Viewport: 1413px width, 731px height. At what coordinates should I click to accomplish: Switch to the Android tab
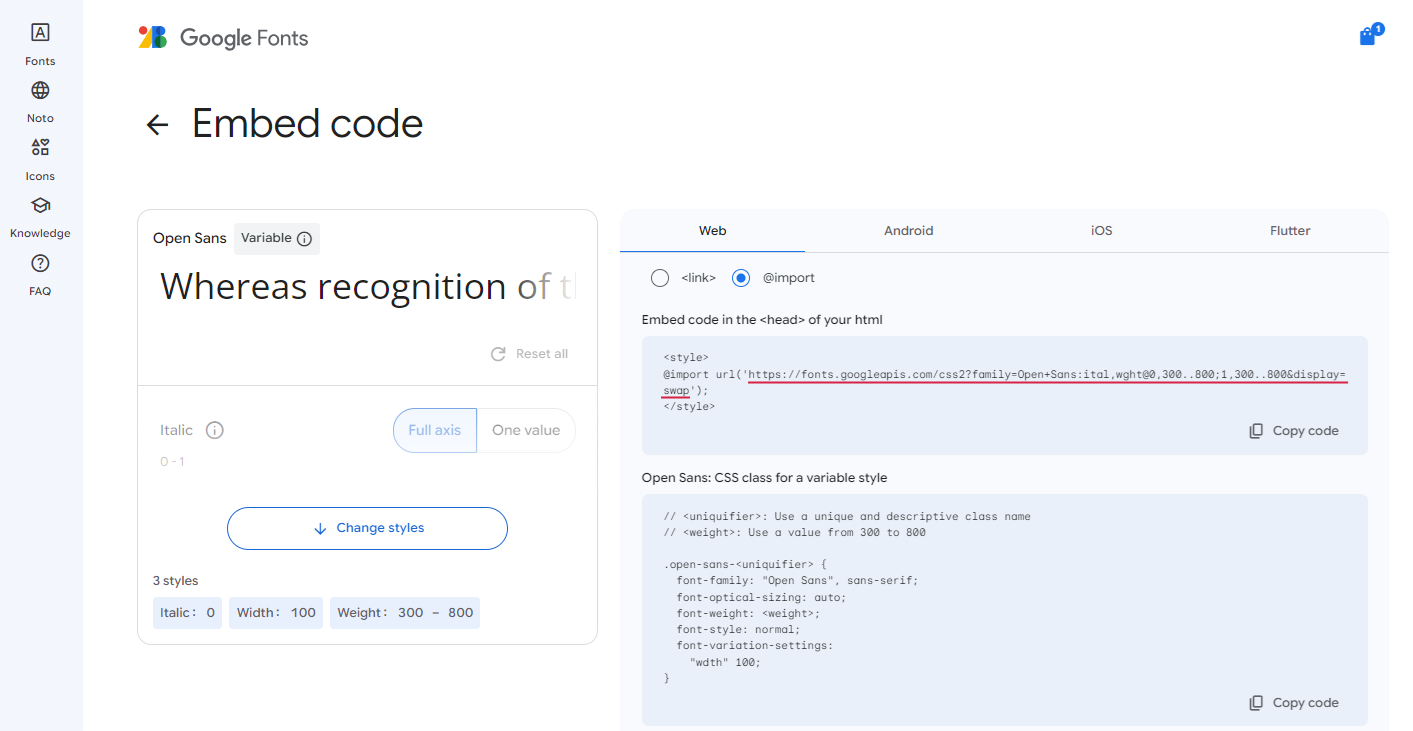908,231
